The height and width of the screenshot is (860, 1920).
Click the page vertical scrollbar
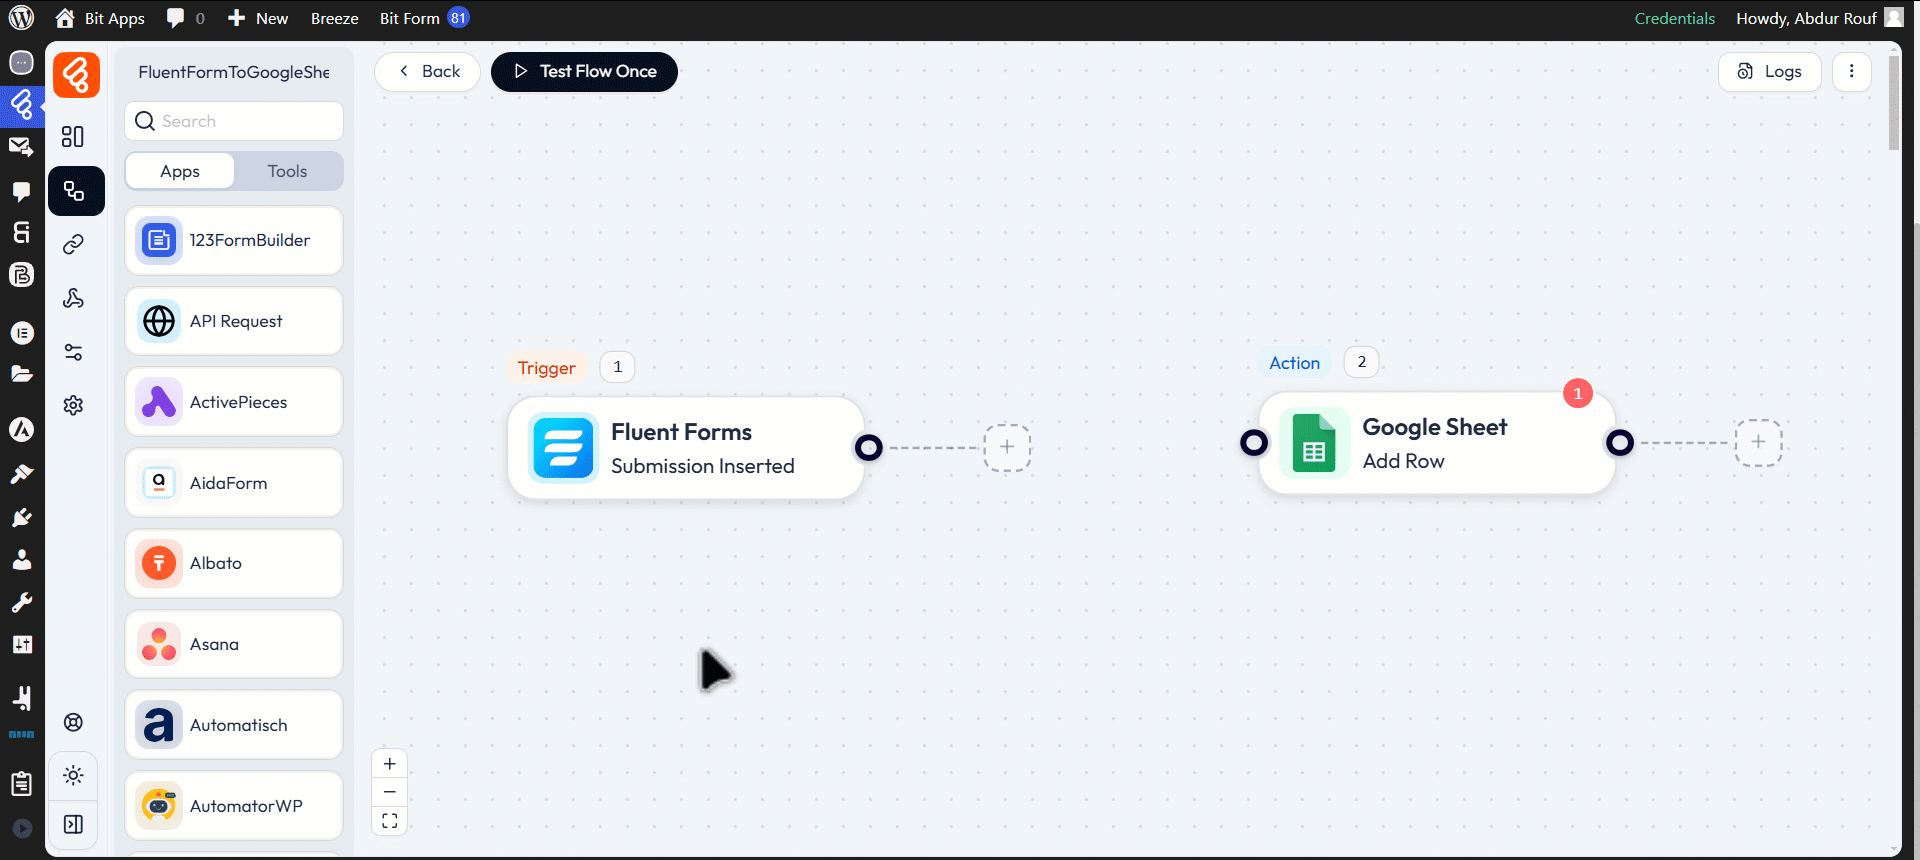(x=1894, y=102)
